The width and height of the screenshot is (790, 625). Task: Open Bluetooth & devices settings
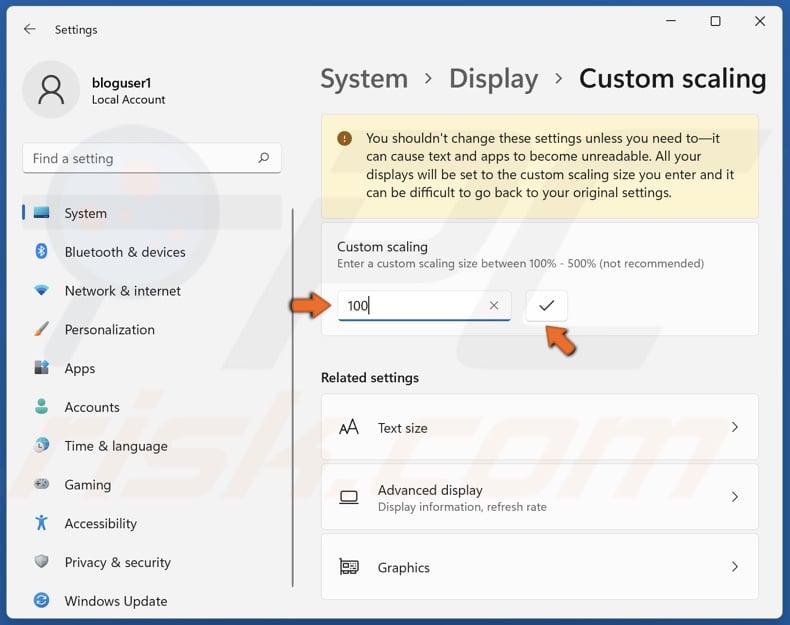point(152,251)
